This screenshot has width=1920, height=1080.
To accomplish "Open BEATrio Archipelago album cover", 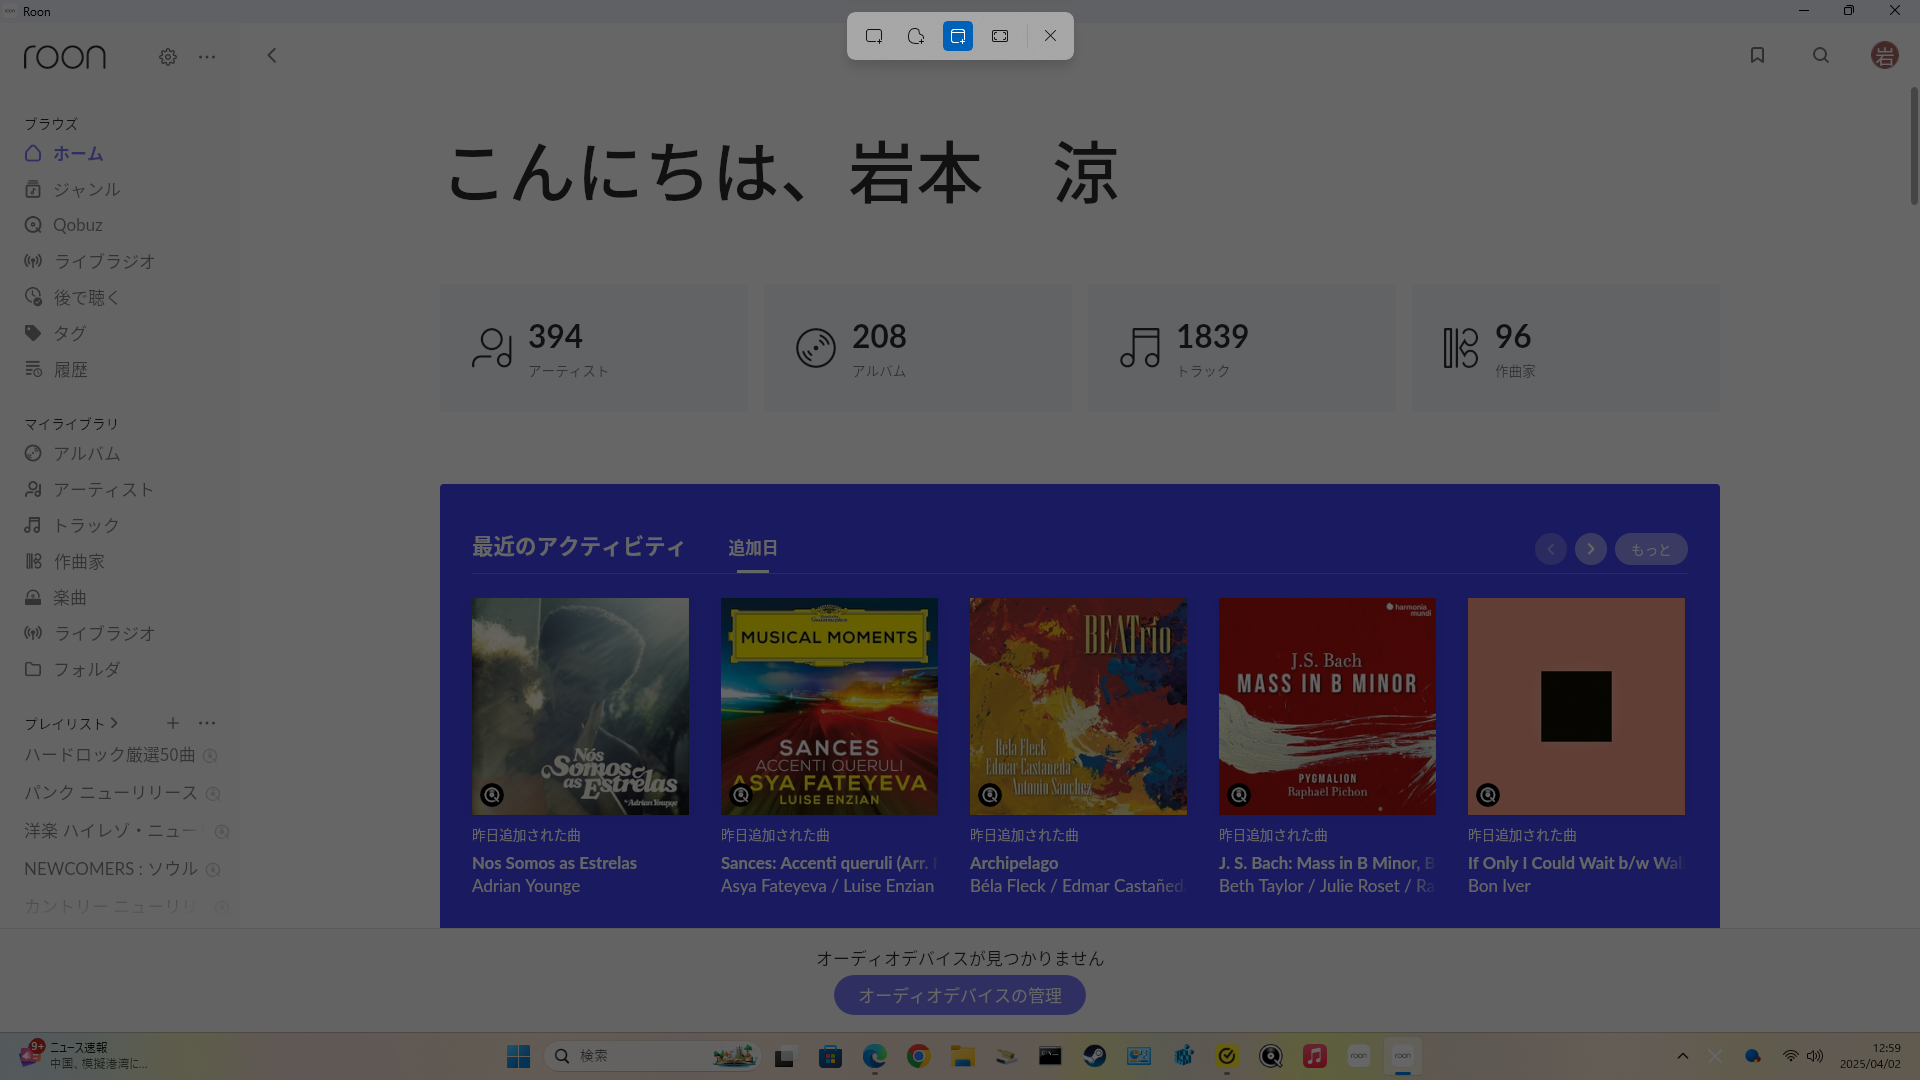I will click(1078, 706).
